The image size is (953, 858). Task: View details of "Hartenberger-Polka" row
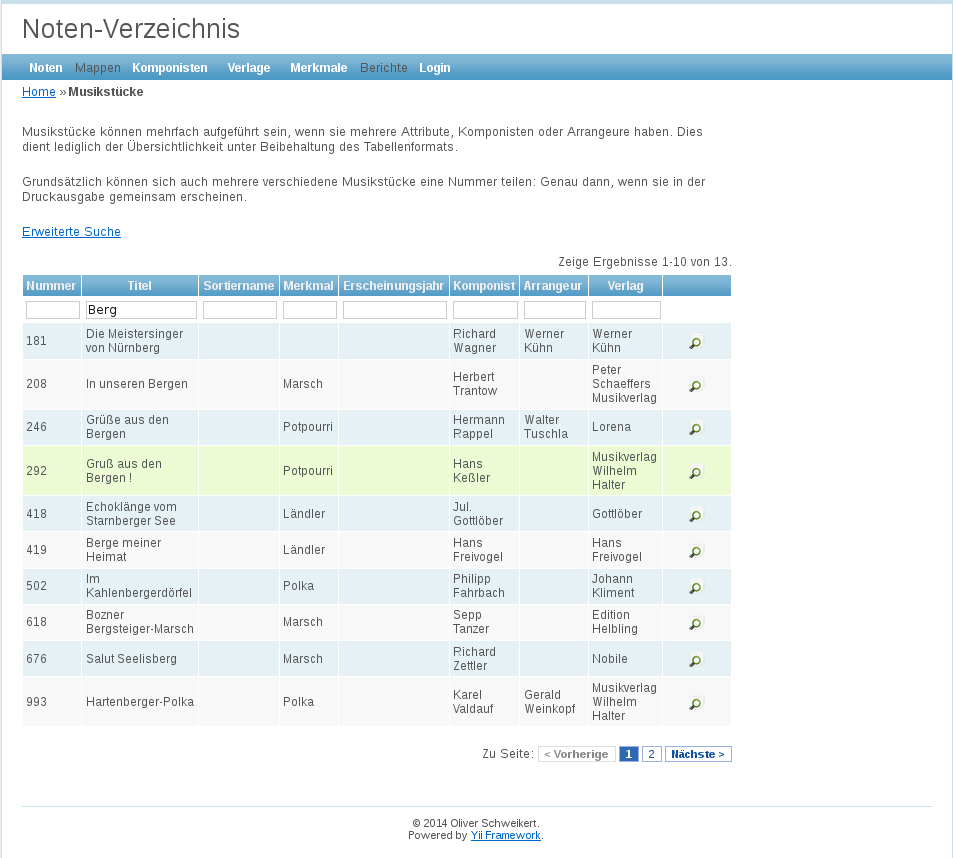pos(694,702)
